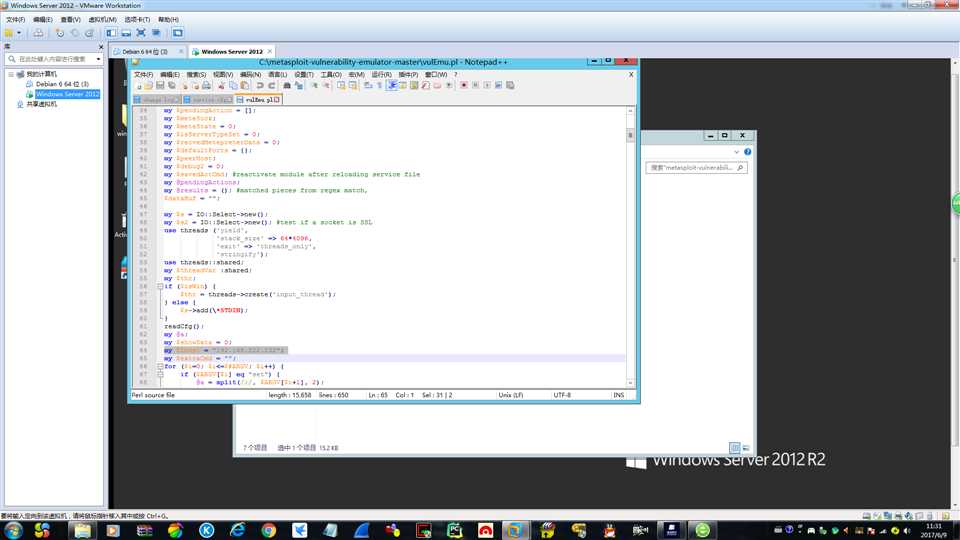Open Notepad++ 设置(T) menu
The image size is (960, 540).
coord(304,75)
